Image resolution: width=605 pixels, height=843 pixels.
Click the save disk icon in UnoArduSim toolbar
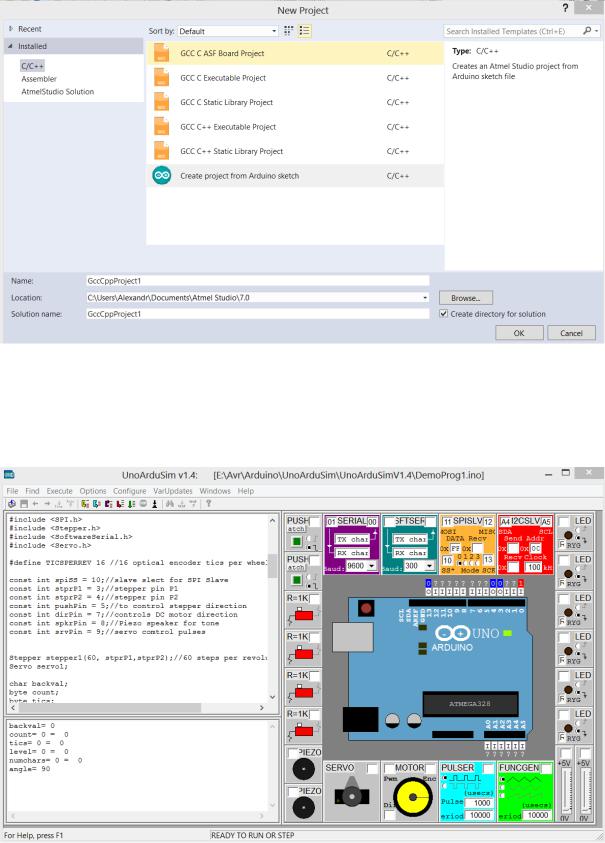24,504
